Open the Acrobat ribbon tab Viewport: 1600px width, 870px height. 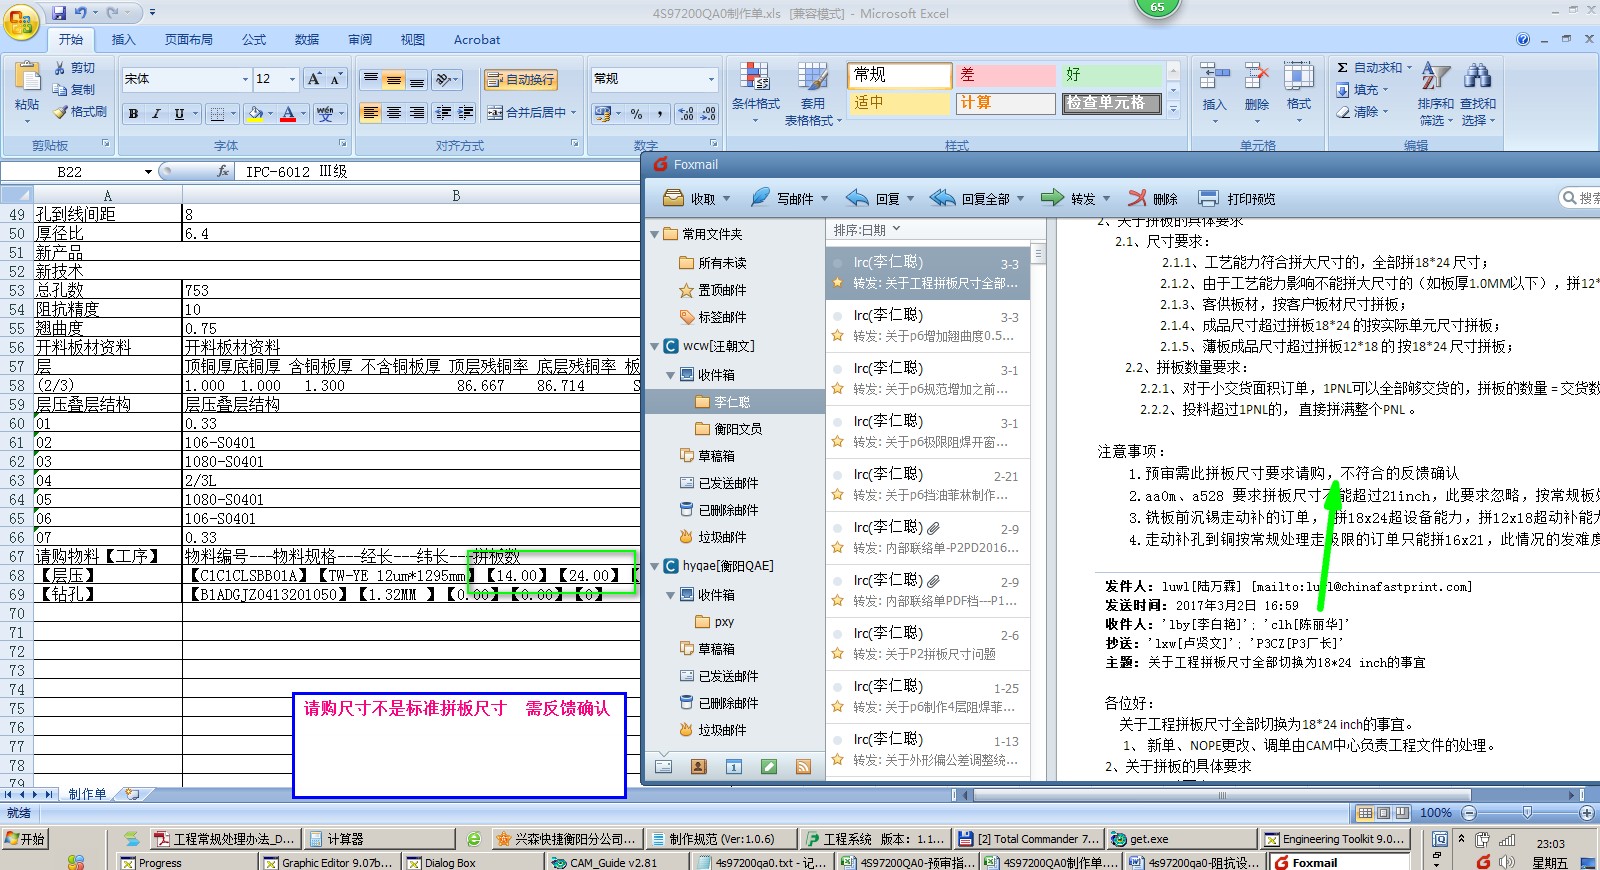(x=477, y=39)
